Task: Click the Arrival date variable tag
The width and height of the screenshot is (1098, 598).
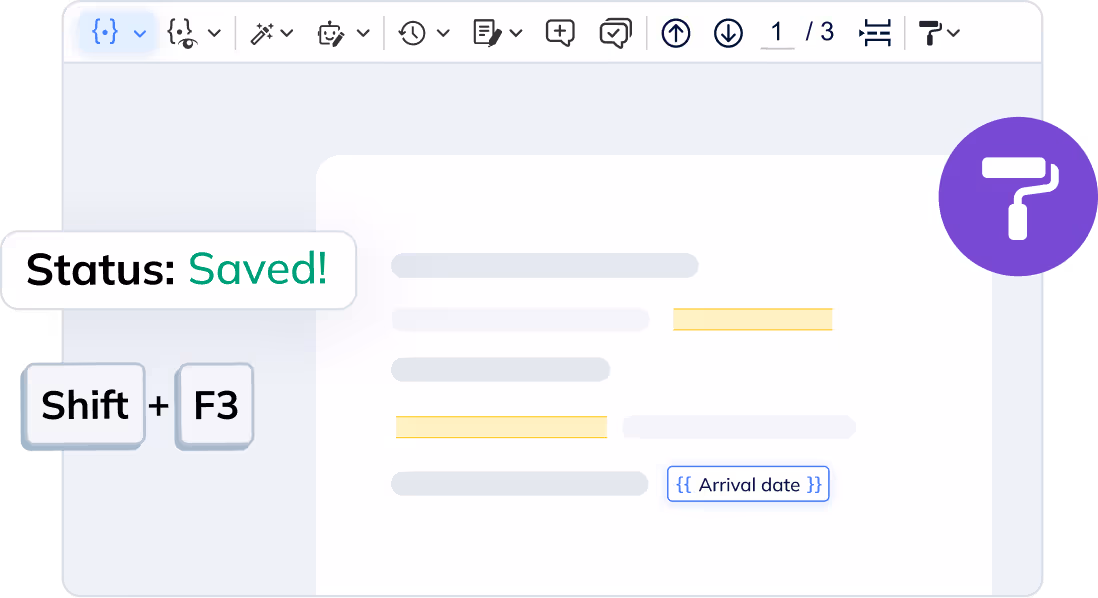Action: point(748,485)
